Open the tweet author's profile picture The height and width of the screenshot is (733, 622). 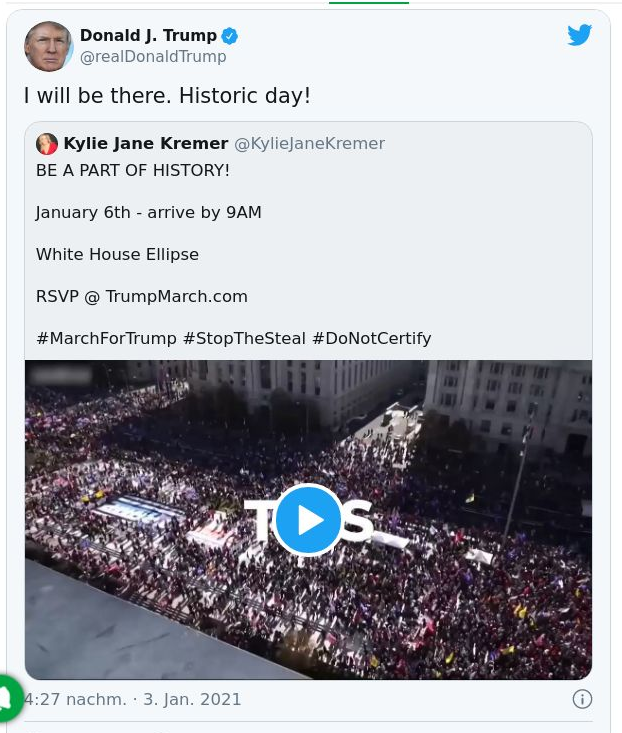(49, 46)
